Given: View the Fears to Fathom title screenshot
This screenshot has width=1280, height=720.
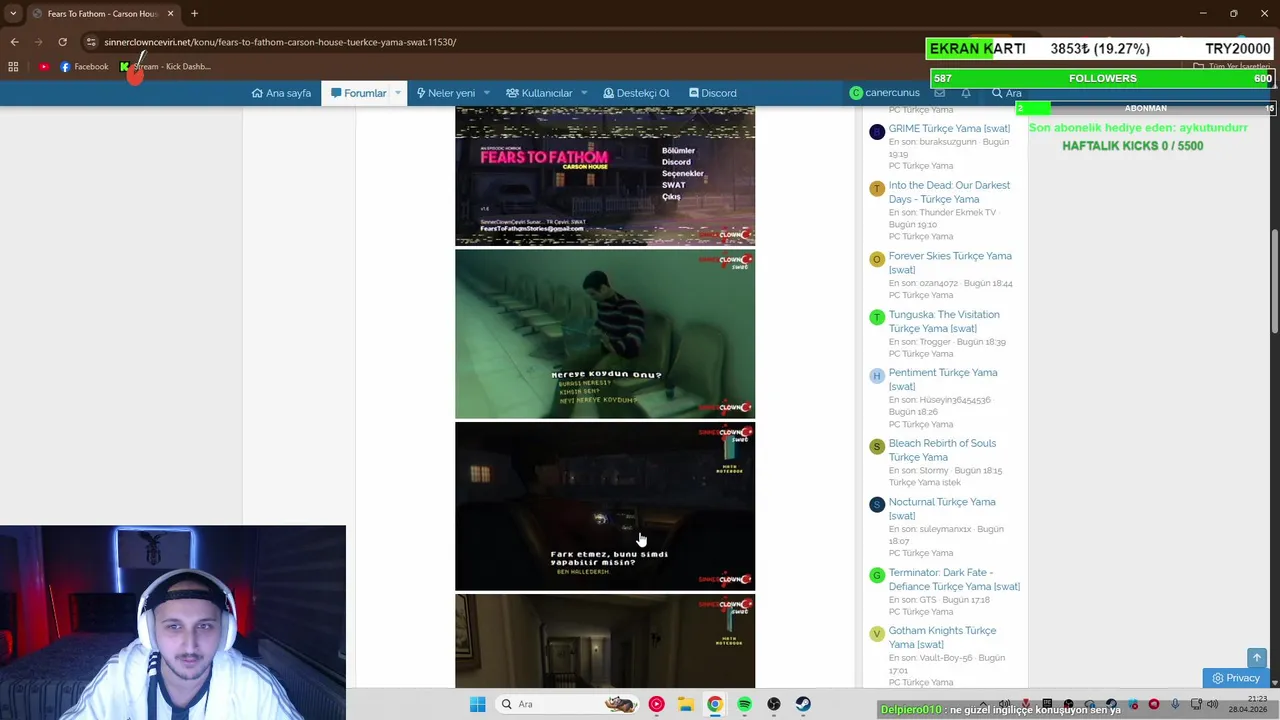Looking at the screenshot, I should (x=605, y=176).
